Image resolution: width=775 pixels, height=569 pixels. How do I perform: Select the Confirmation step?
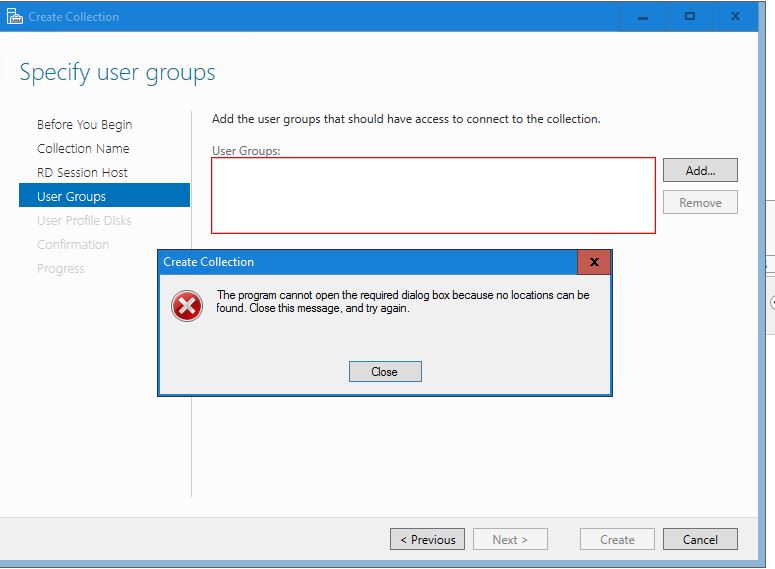click(x=73, y=245)
